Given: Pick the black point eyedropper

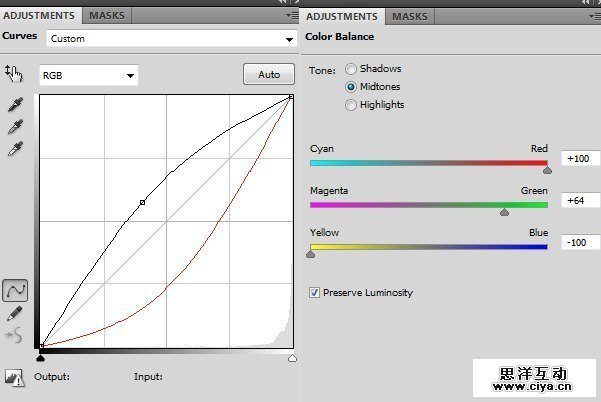Looking at the screenshot, I should point(14,105).
